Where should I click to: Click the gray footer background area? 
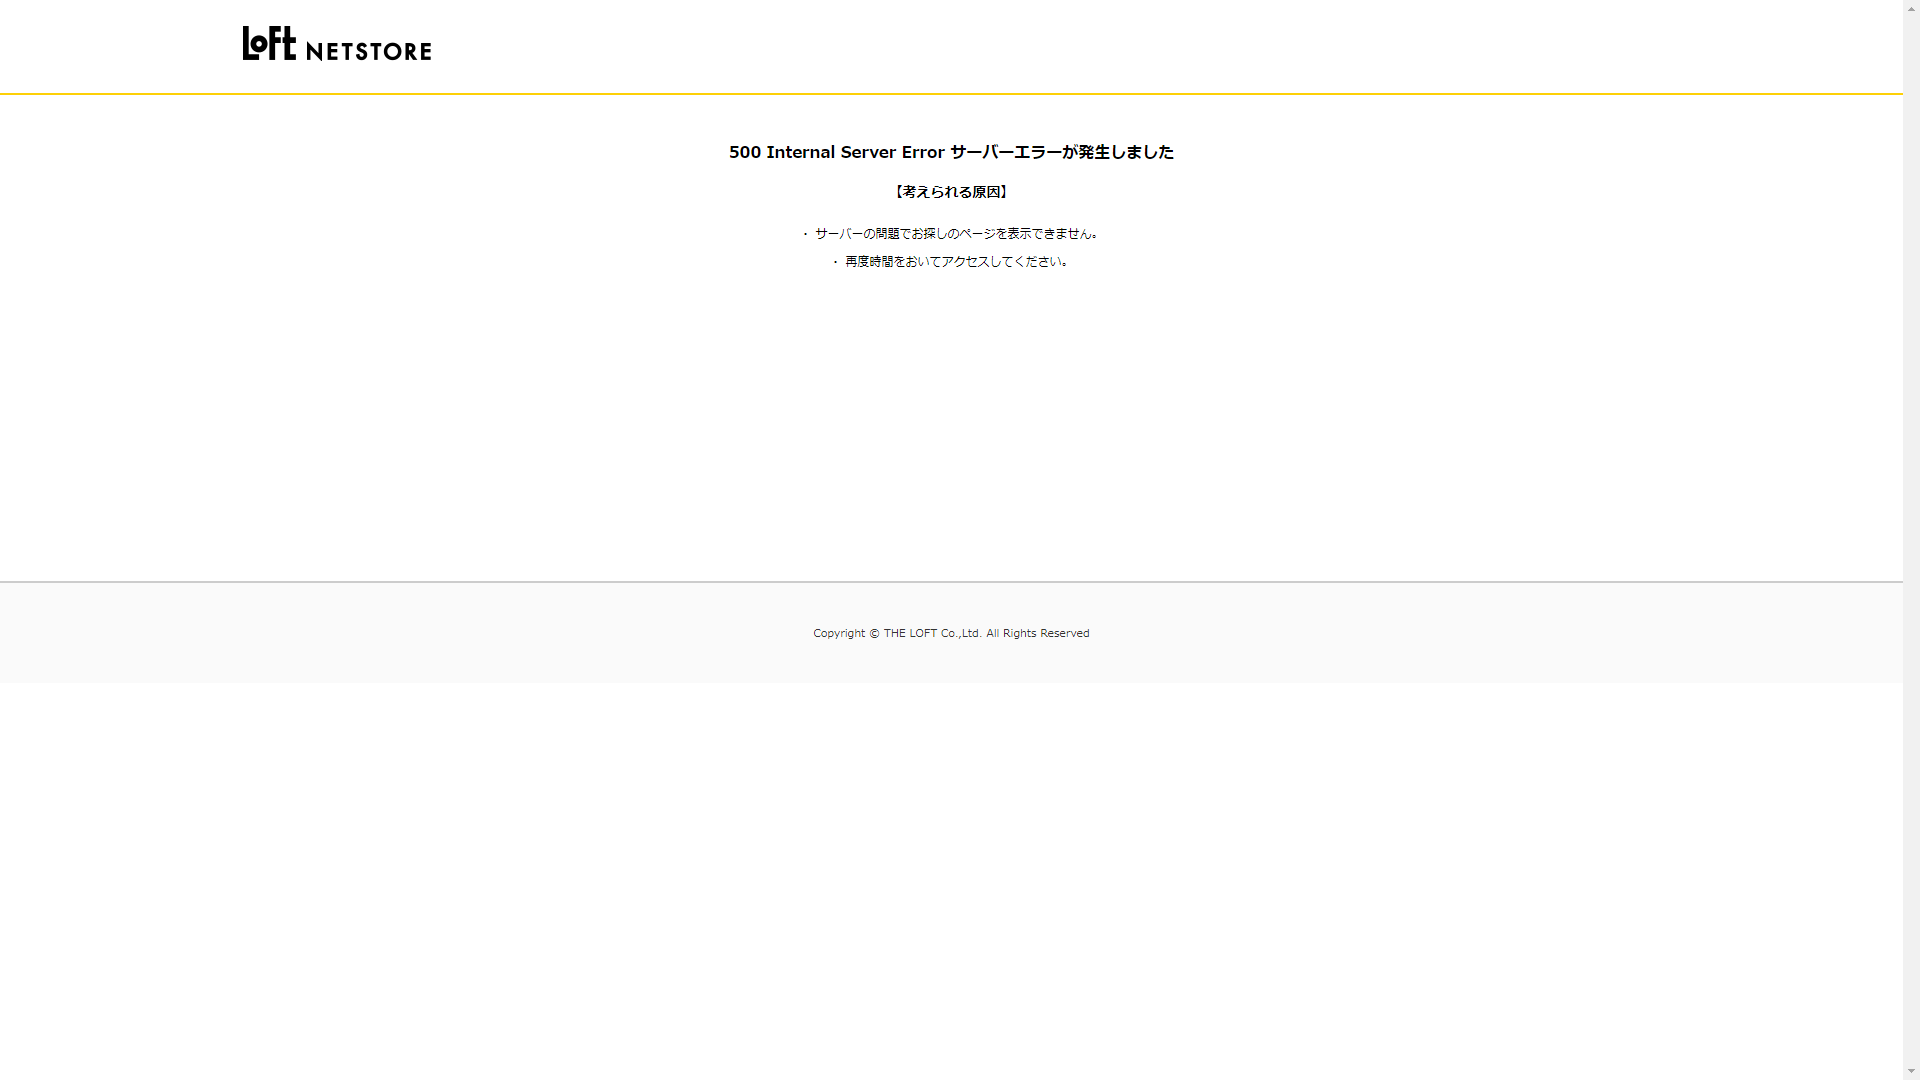[400, 640]
